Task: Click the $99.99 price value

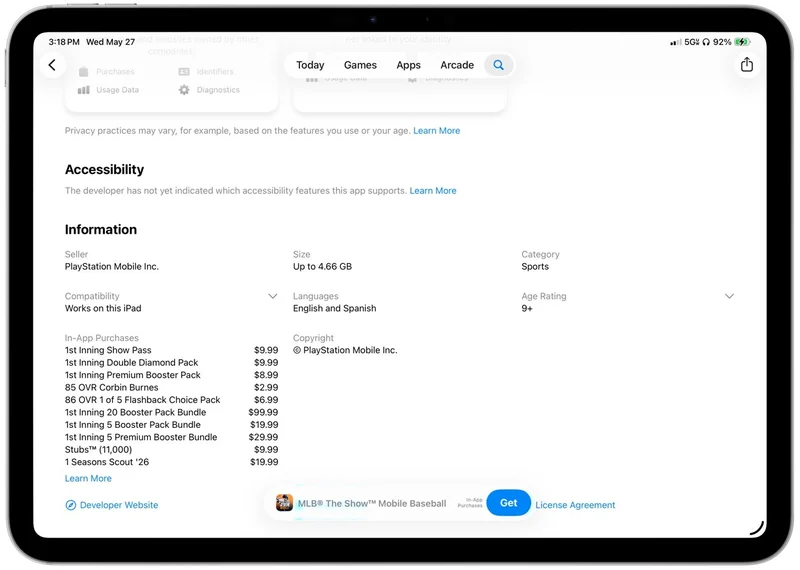Action: pyautogui.click(x=263, y=412)
